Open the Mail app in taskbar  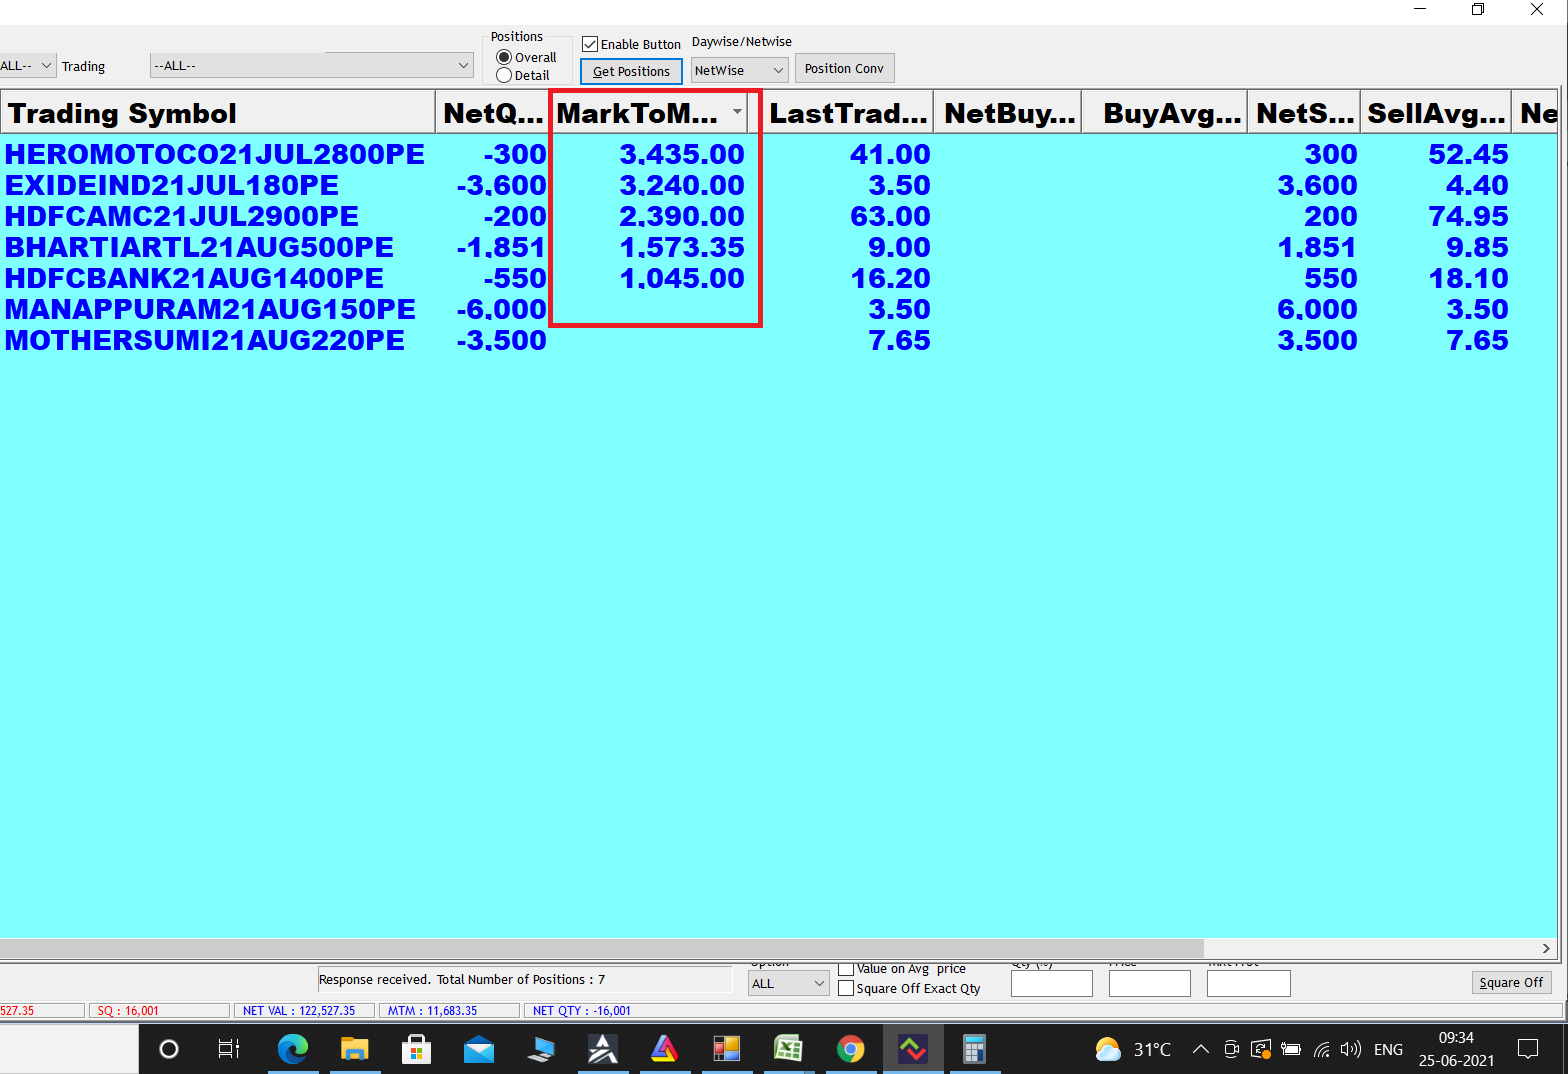tap(479, 1049)
